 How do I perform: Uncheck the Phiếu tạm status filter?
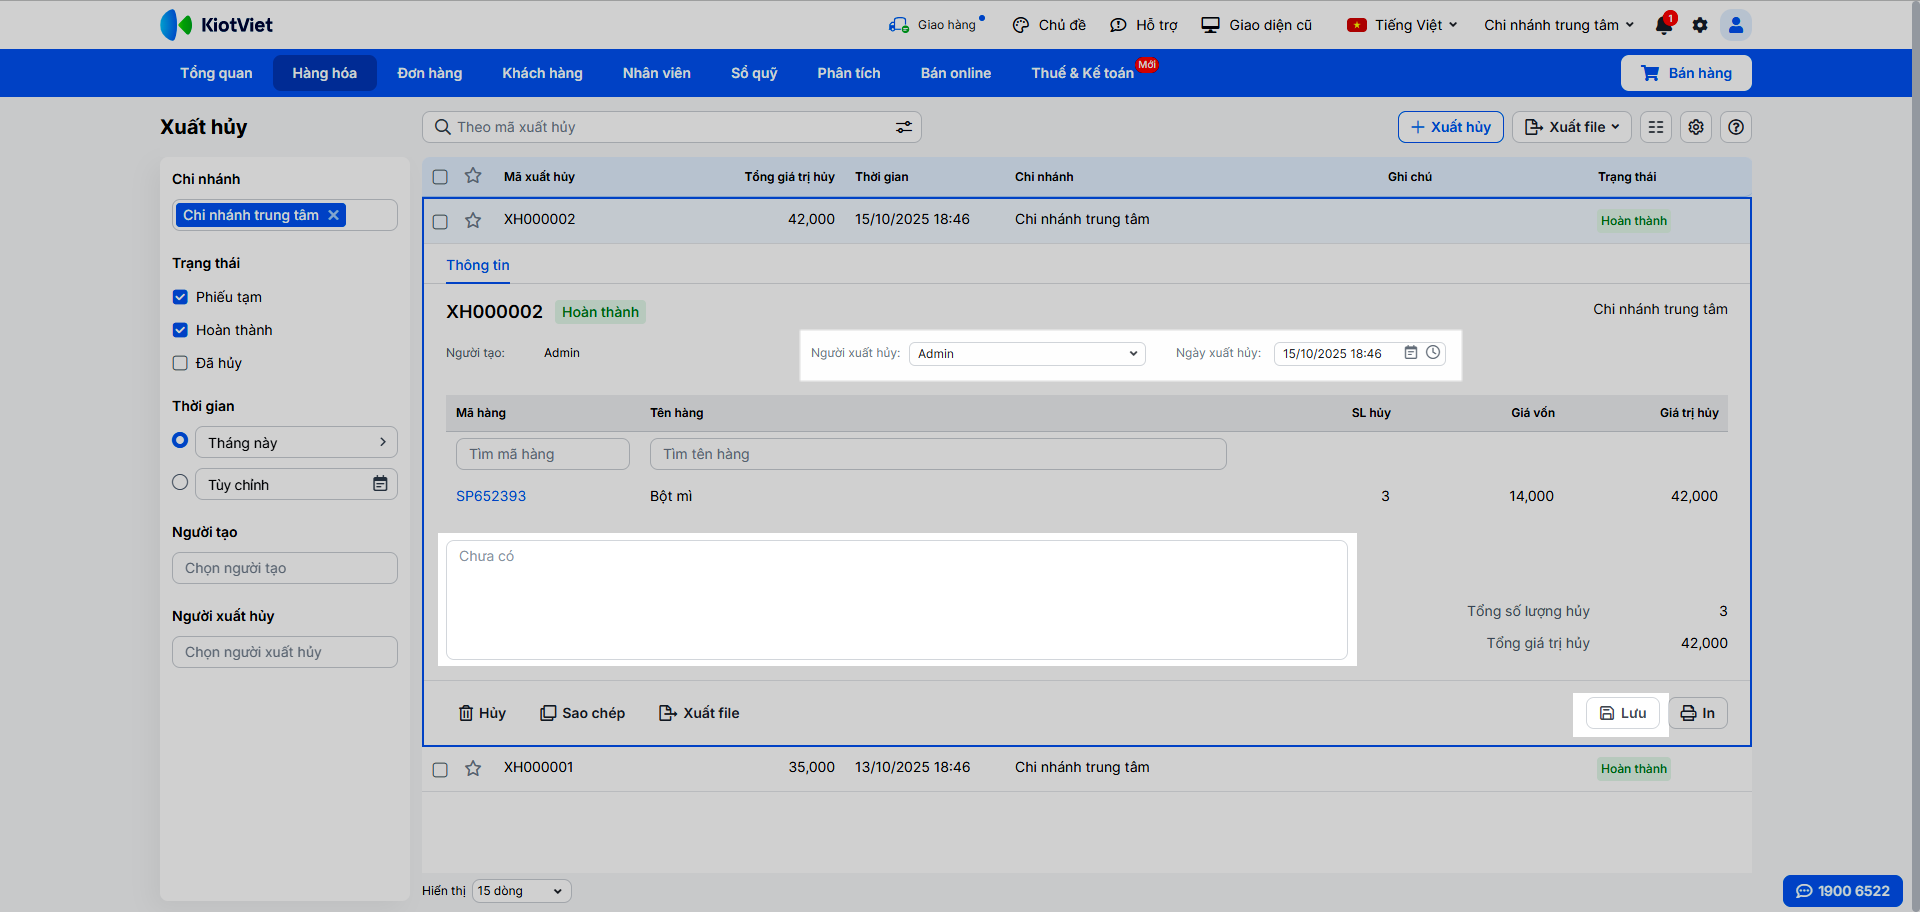tap(180, 297)
